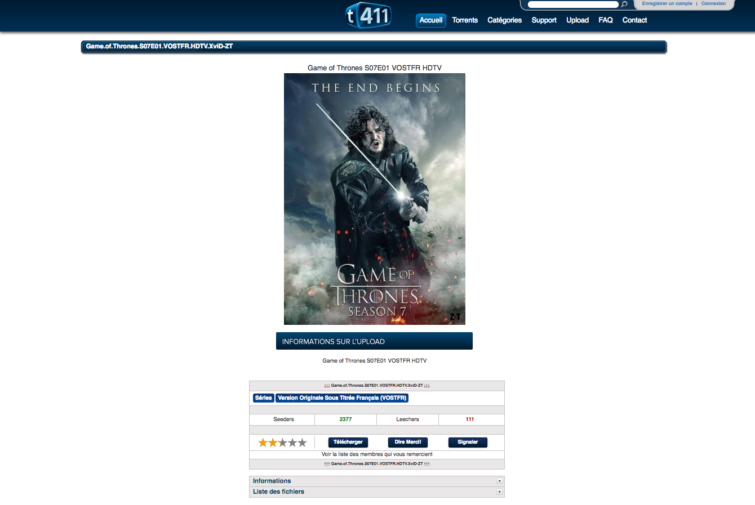
Task: Open the Contact nav item
Action: [634, 20]
